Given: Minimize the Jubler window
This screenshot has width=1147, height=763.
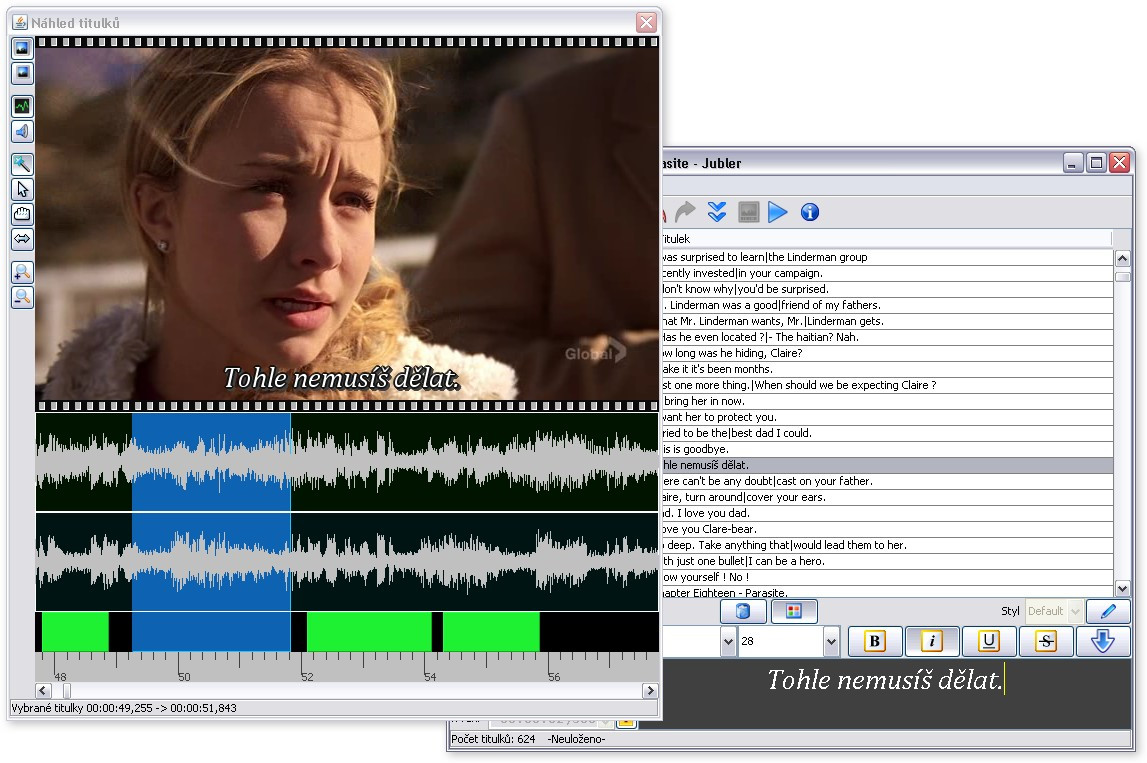Looking at the screenshot, I should 1072,163.
